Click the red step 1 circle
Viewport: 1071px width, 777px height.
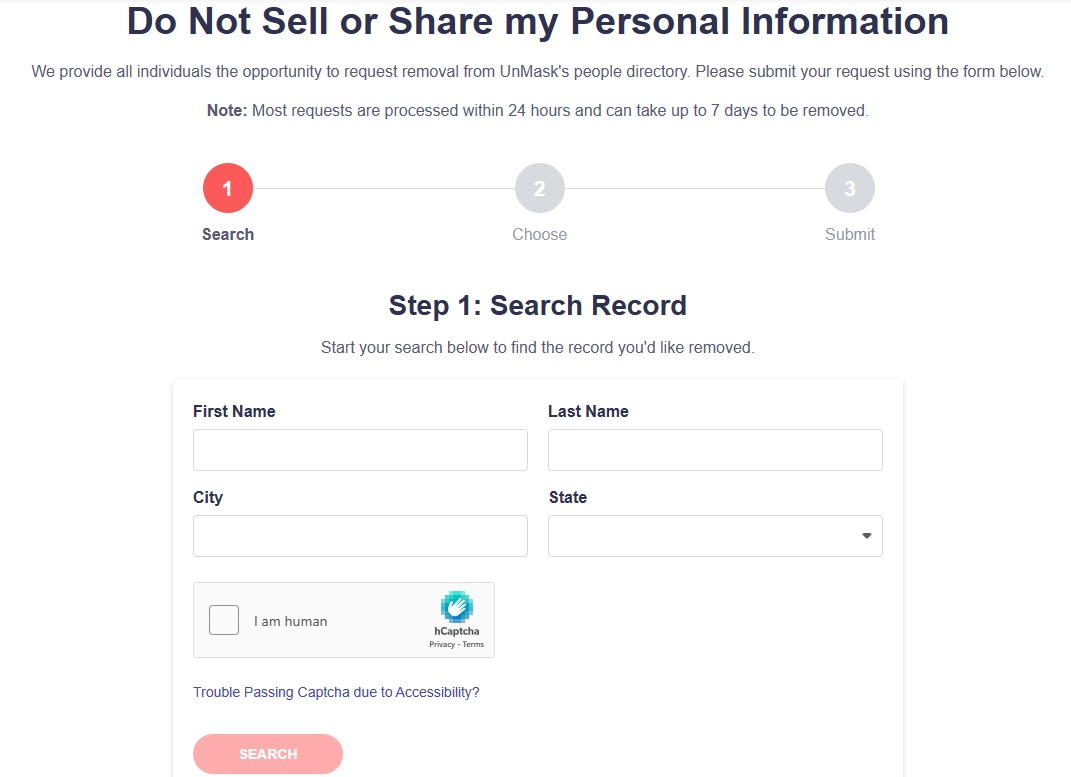coord(228,188)
